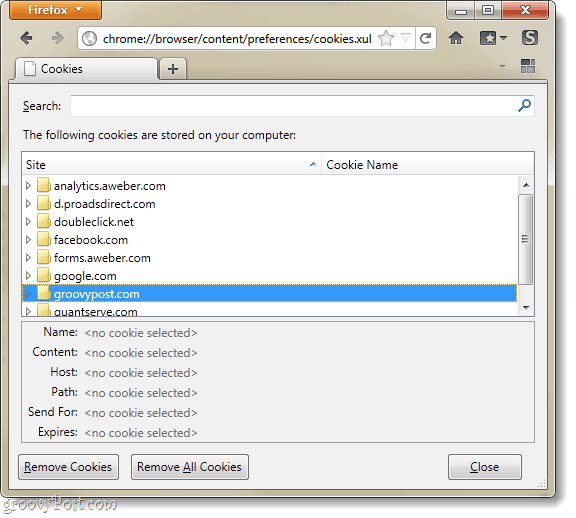The width and height of the screenshot is (576, 518).
Task: Minimize the Firefox window
Action: [x=461, y=11]
